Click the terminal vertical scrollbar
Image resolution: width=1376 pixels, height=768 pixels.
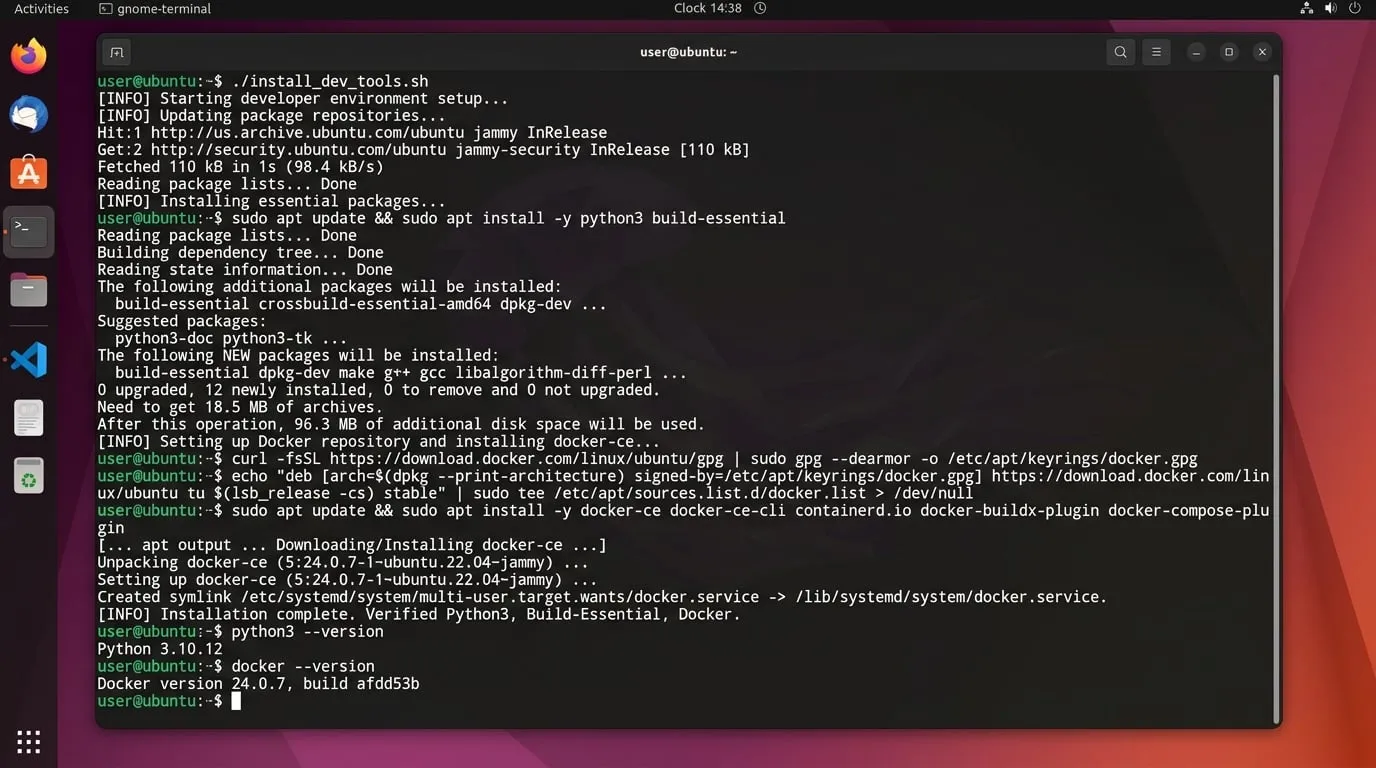pyautogui.click(x=1275, y=397)
